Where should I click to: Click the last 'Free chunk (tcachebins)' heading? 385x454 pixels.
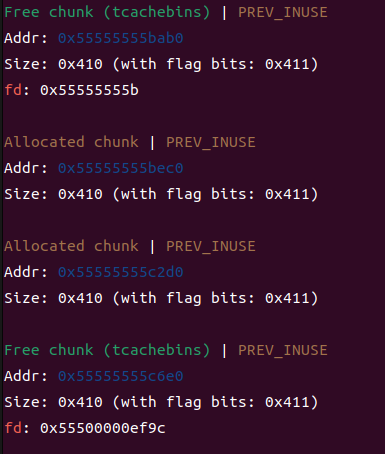(x=107, y=351)
